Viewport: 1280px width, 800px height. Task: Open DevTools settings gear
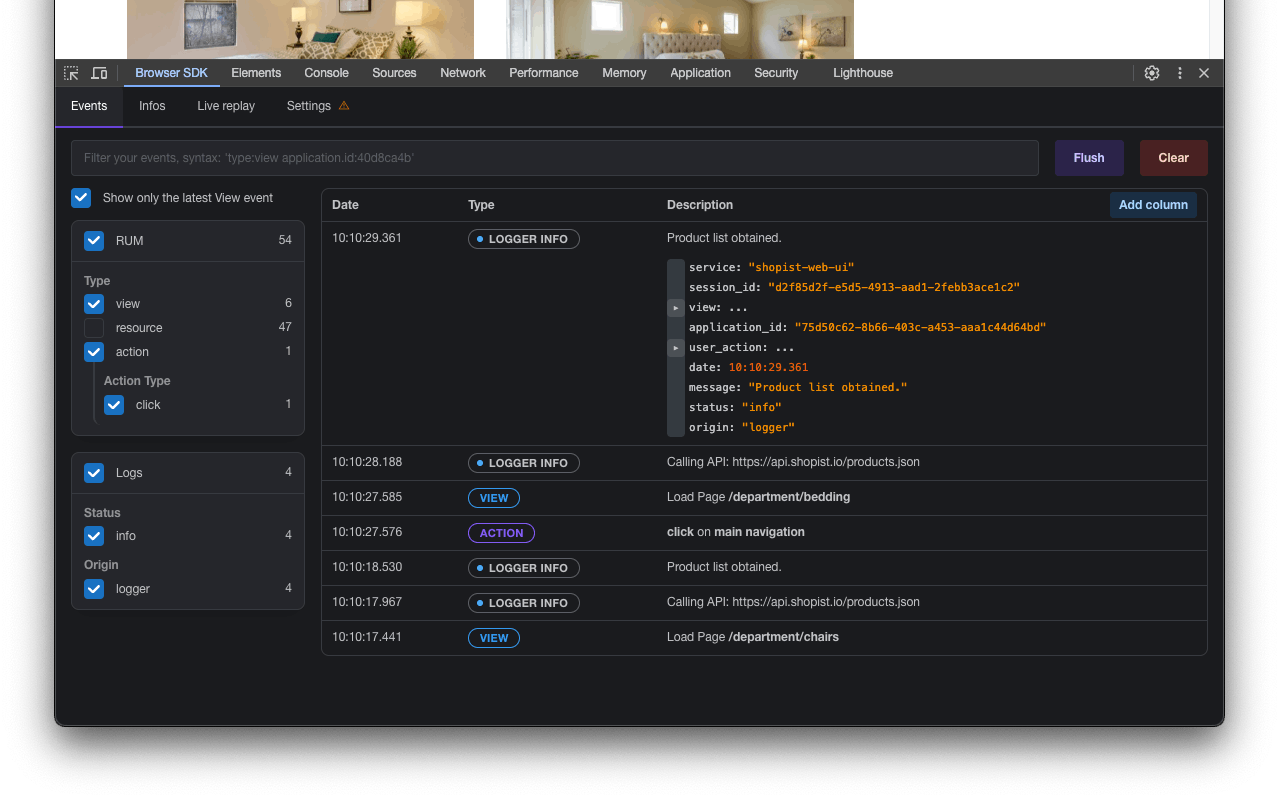tap(1151, 73)
